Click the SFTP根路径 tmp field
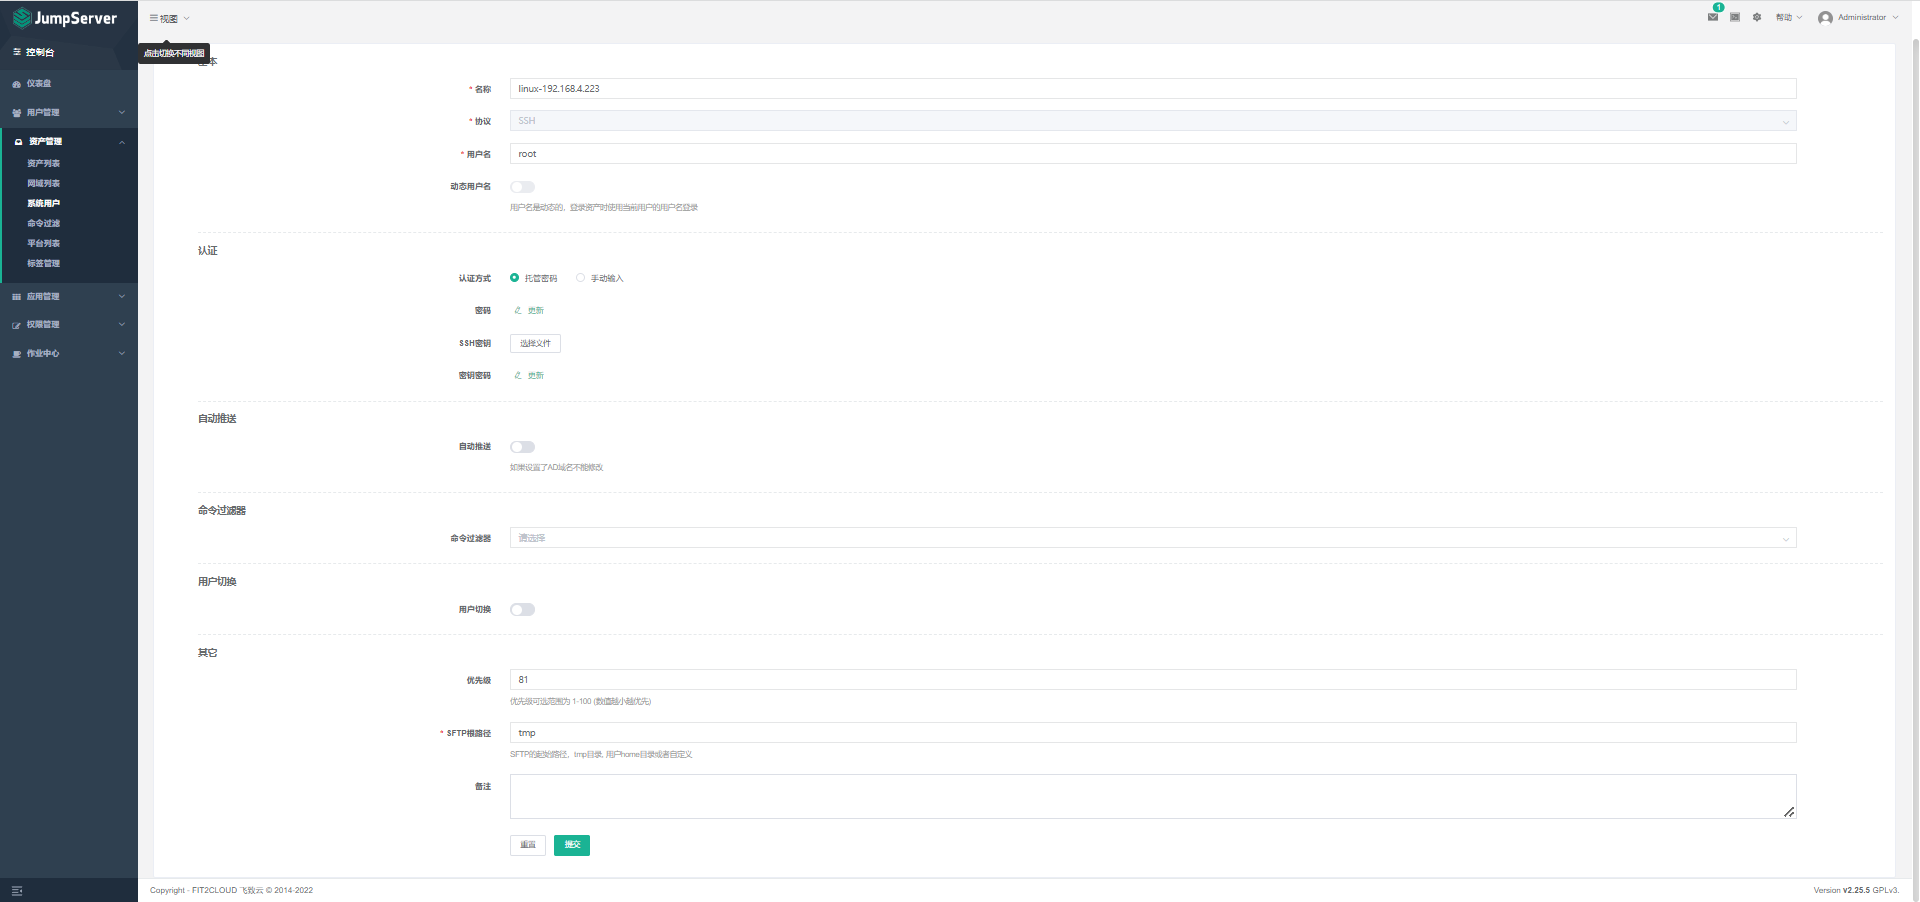Image resolution: width=1920 pixels, height=902 pixels. point(1153,733)
